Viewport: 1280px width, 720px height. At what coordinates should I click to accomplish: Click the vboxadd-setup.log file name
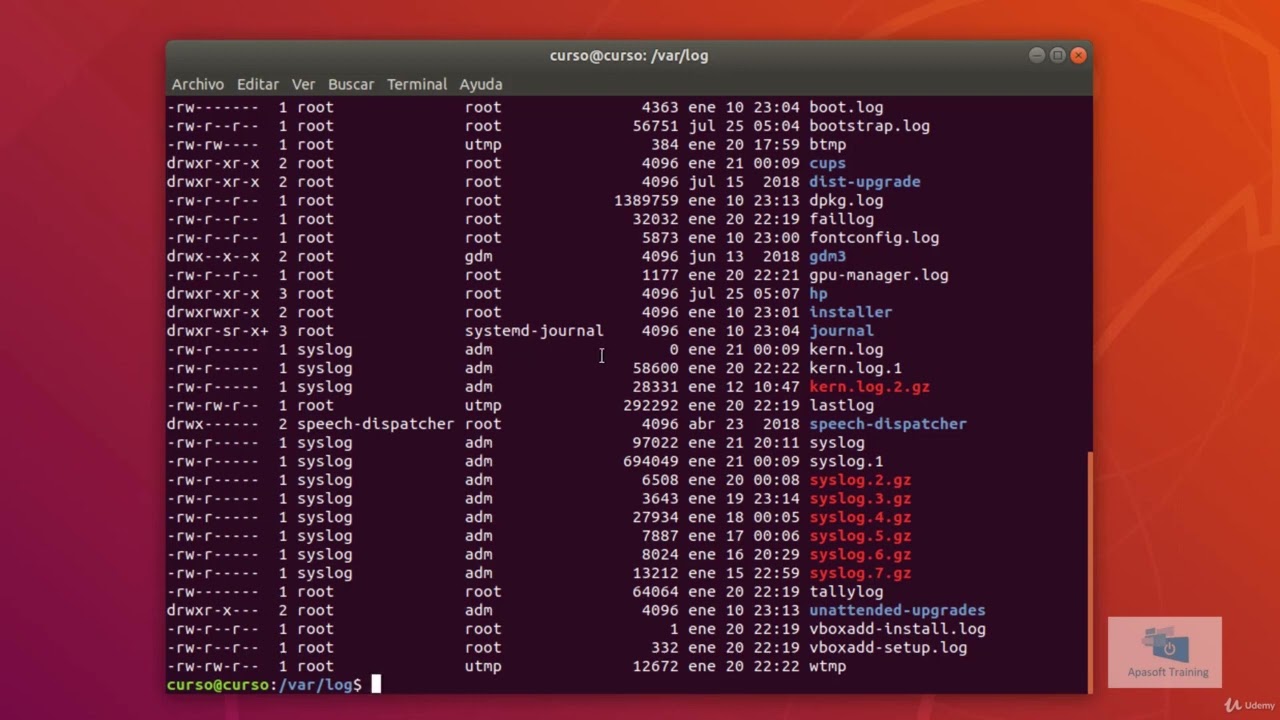(888, 648)
